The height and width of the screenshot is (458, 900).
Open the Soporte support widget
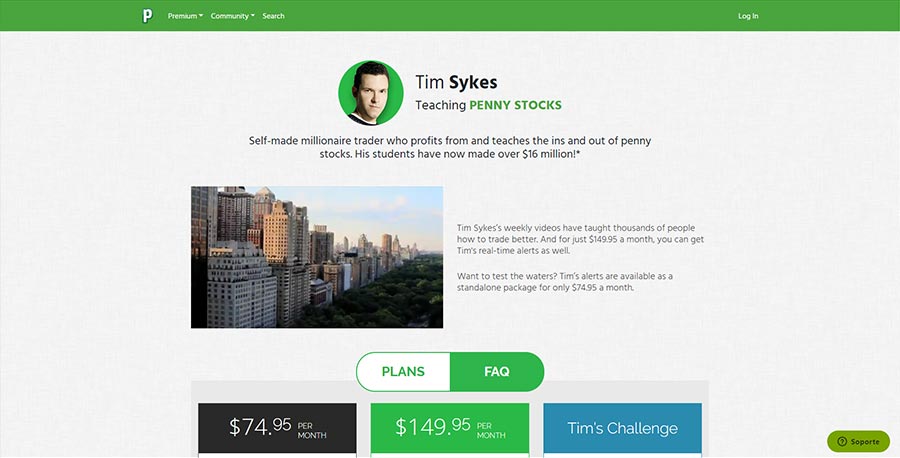point(859,441)
